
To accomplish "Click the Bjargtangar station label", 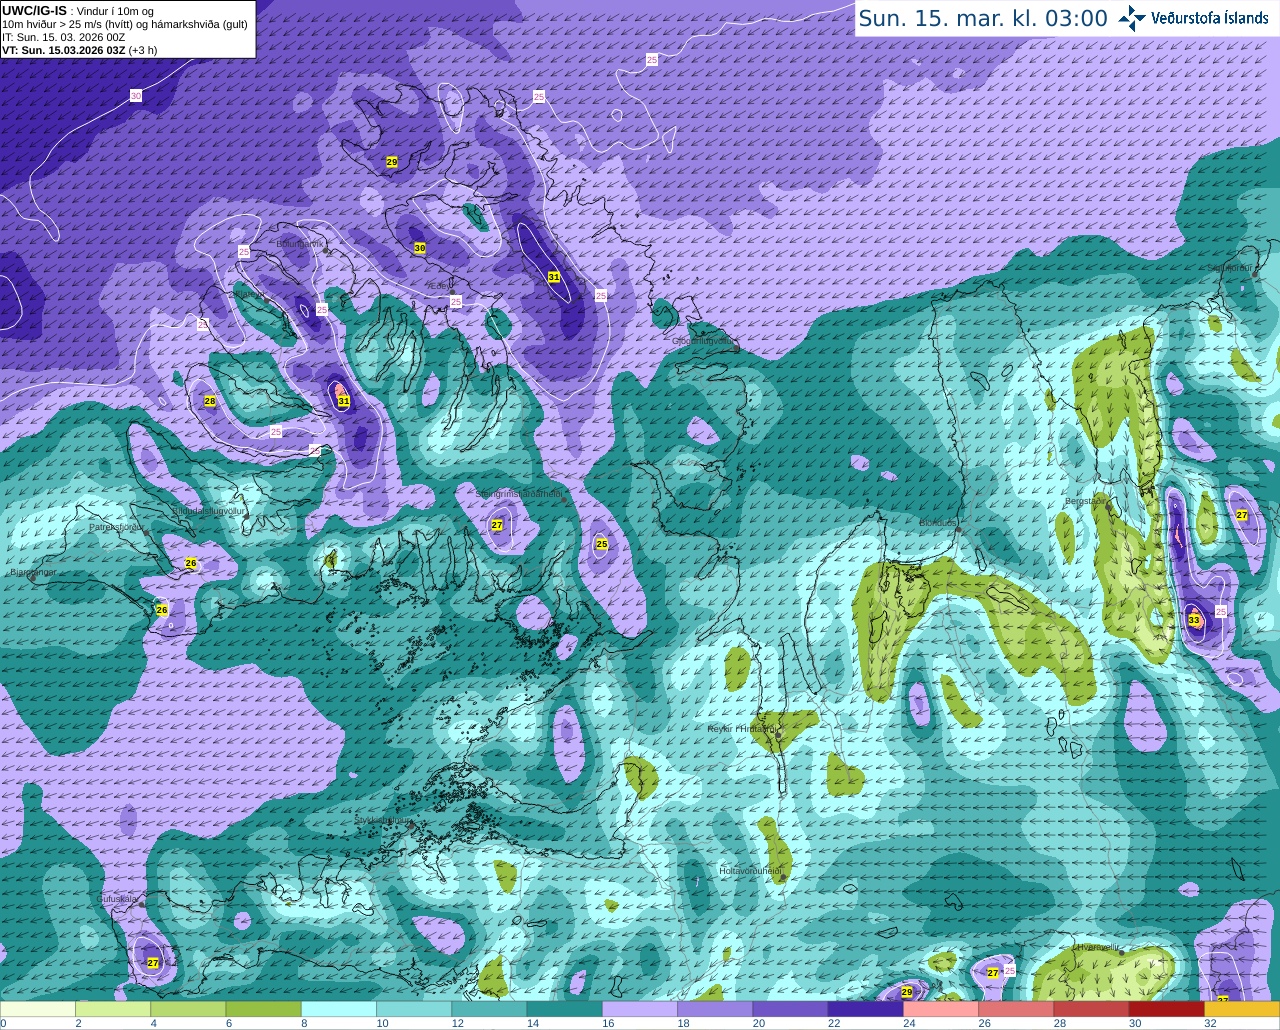I will [x=33, y=573].
